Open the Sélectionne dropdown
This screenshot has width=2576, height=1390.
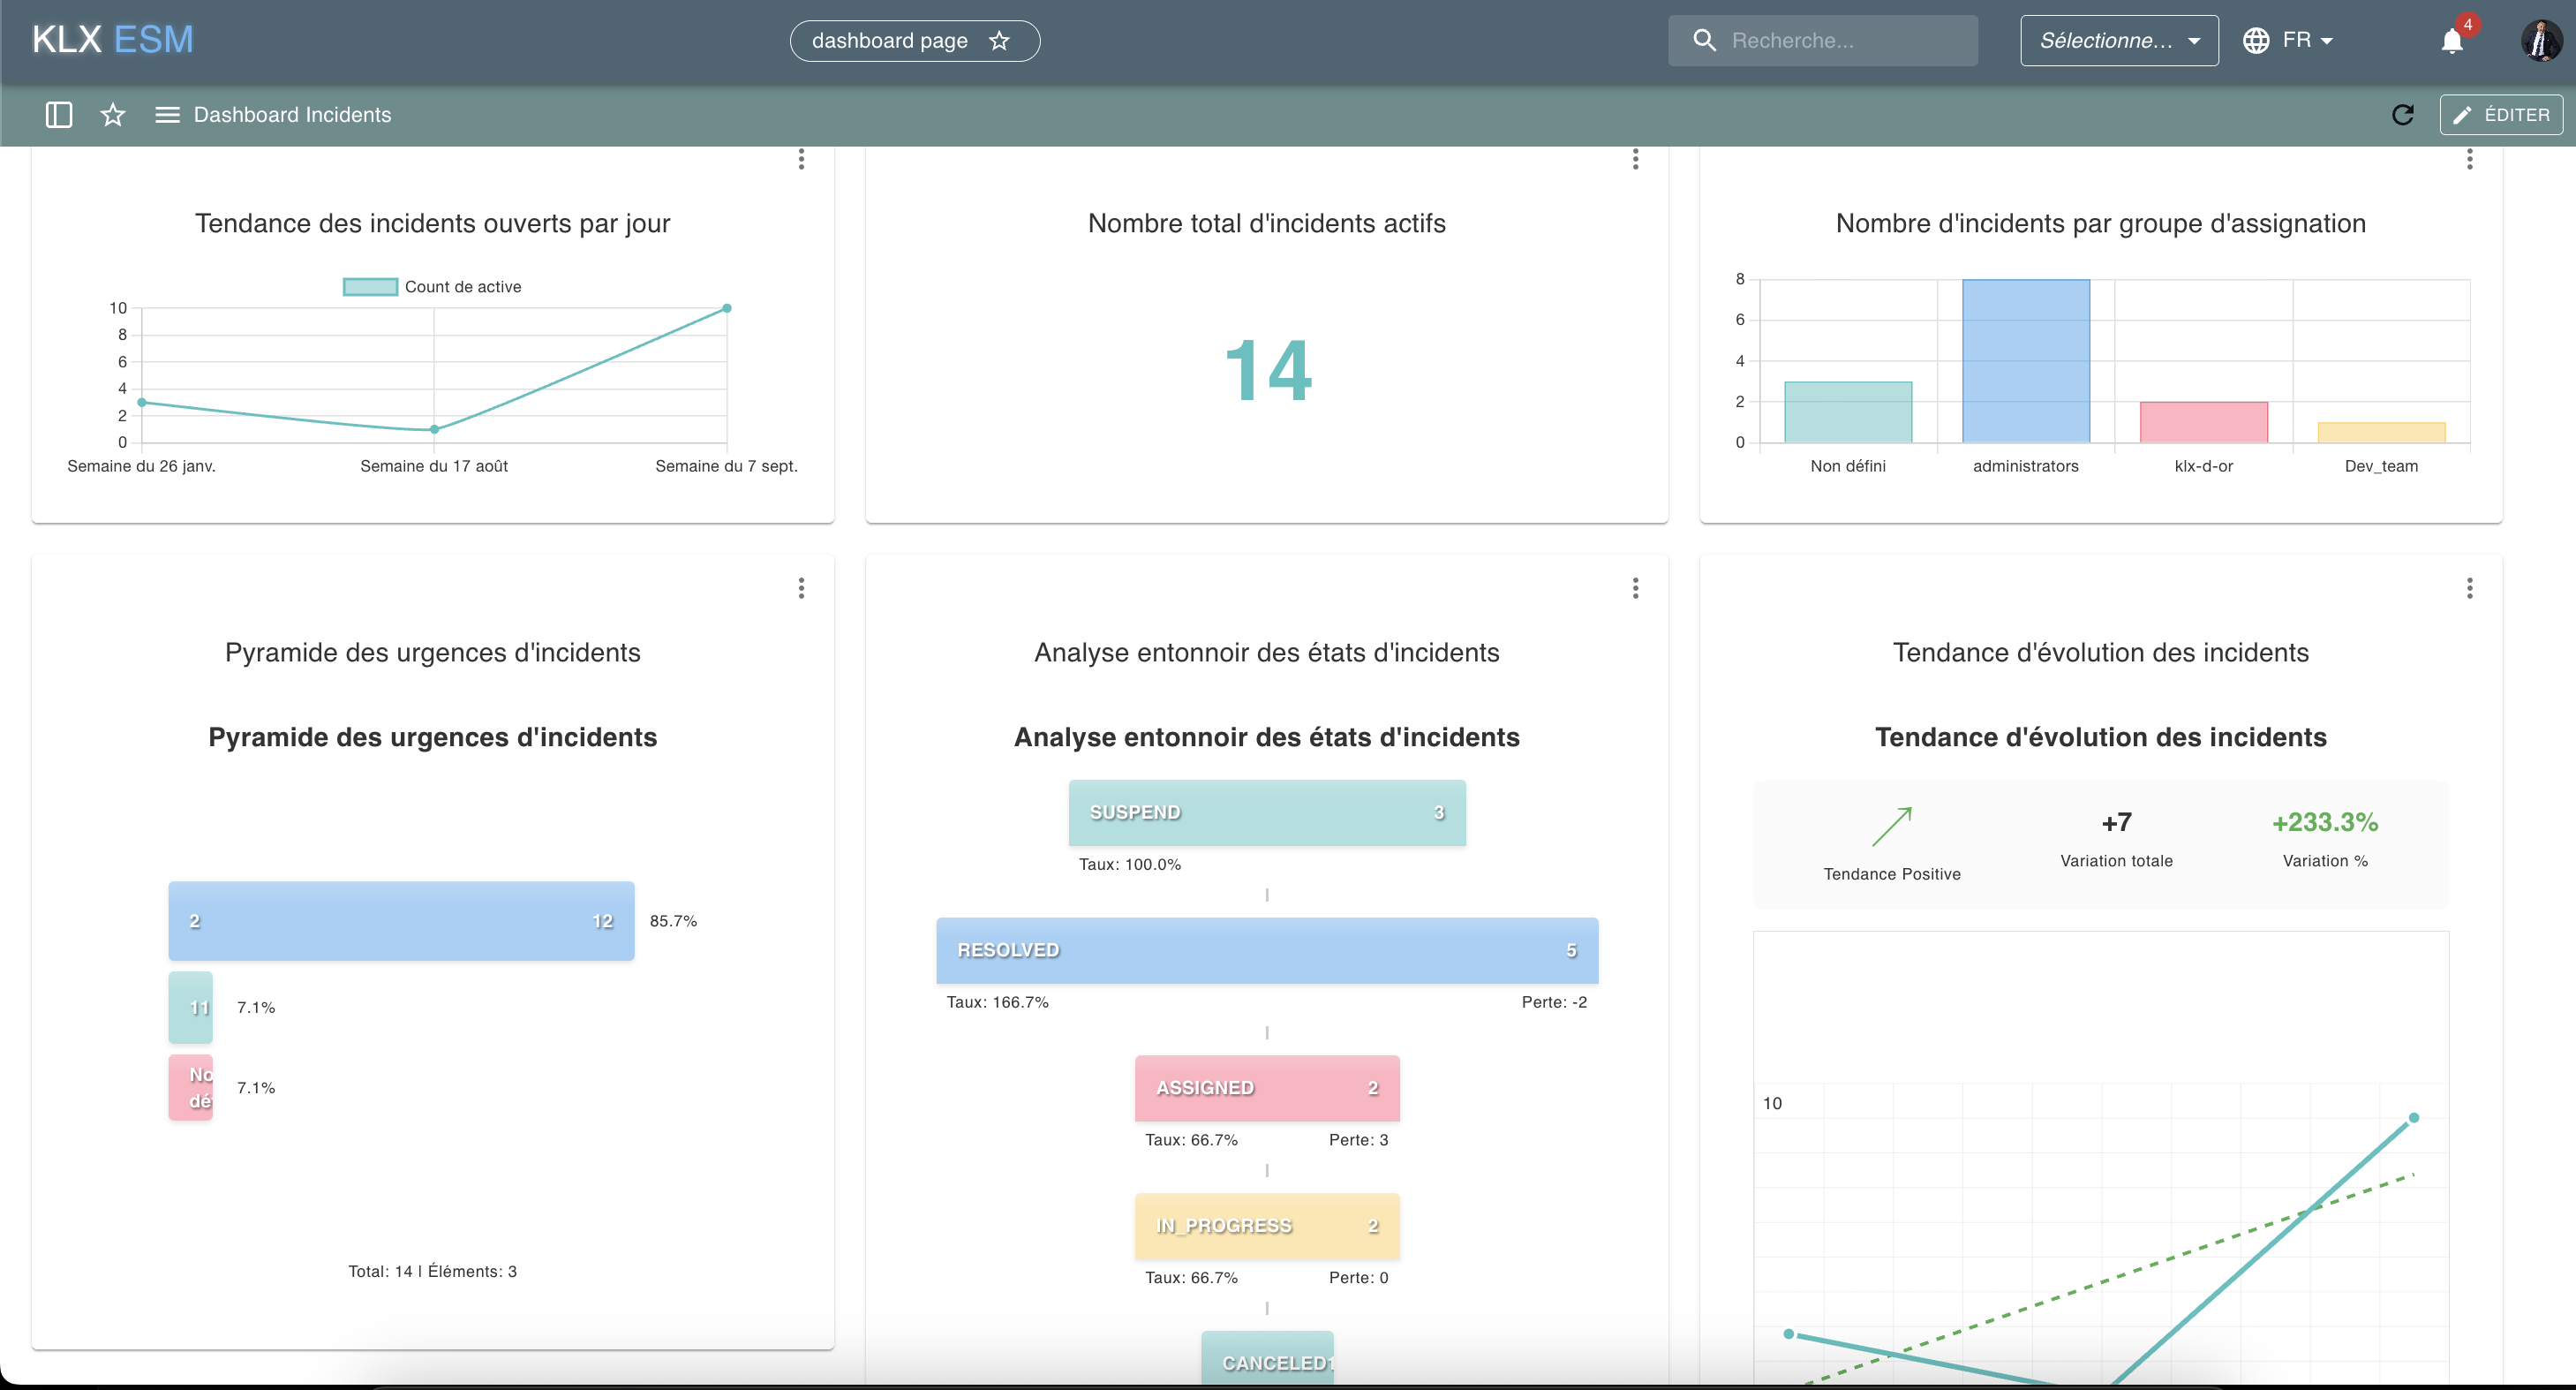point(2119,40)
